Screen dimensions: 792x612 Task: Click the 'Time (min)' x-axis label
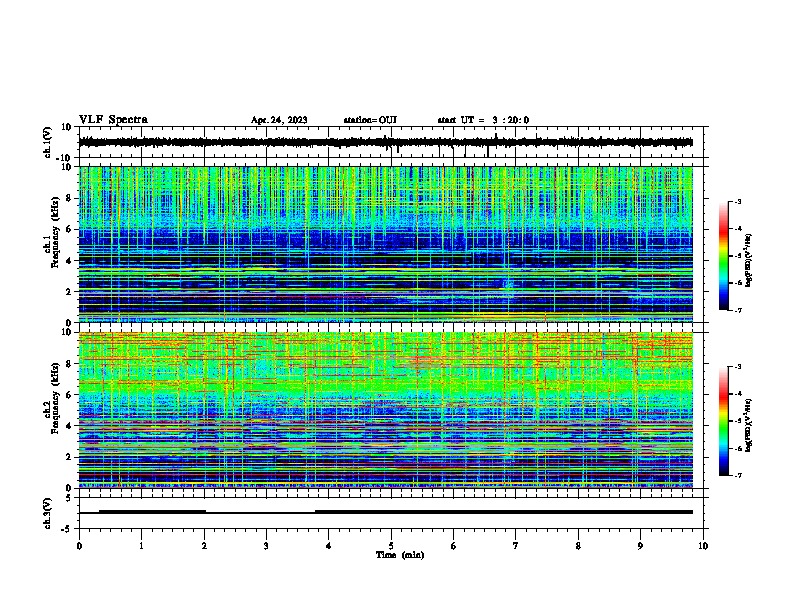[400, 555]
